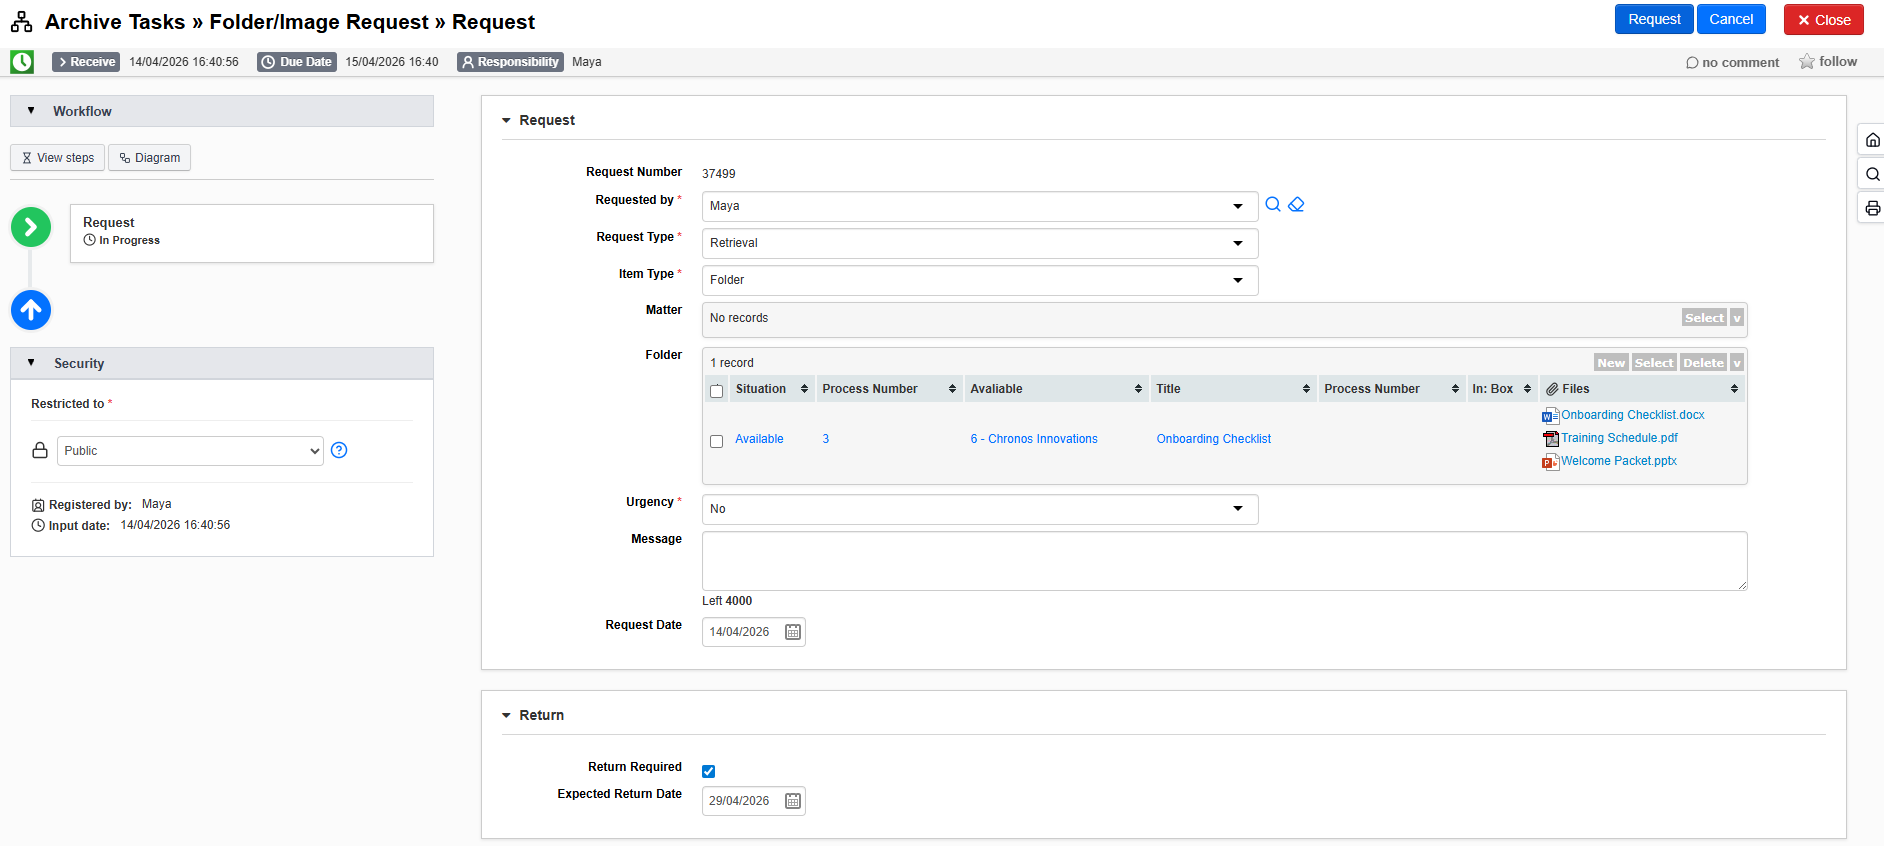Click the help icon beside Public dropdown
The image size is (1884, 846).
pos(339,450)
